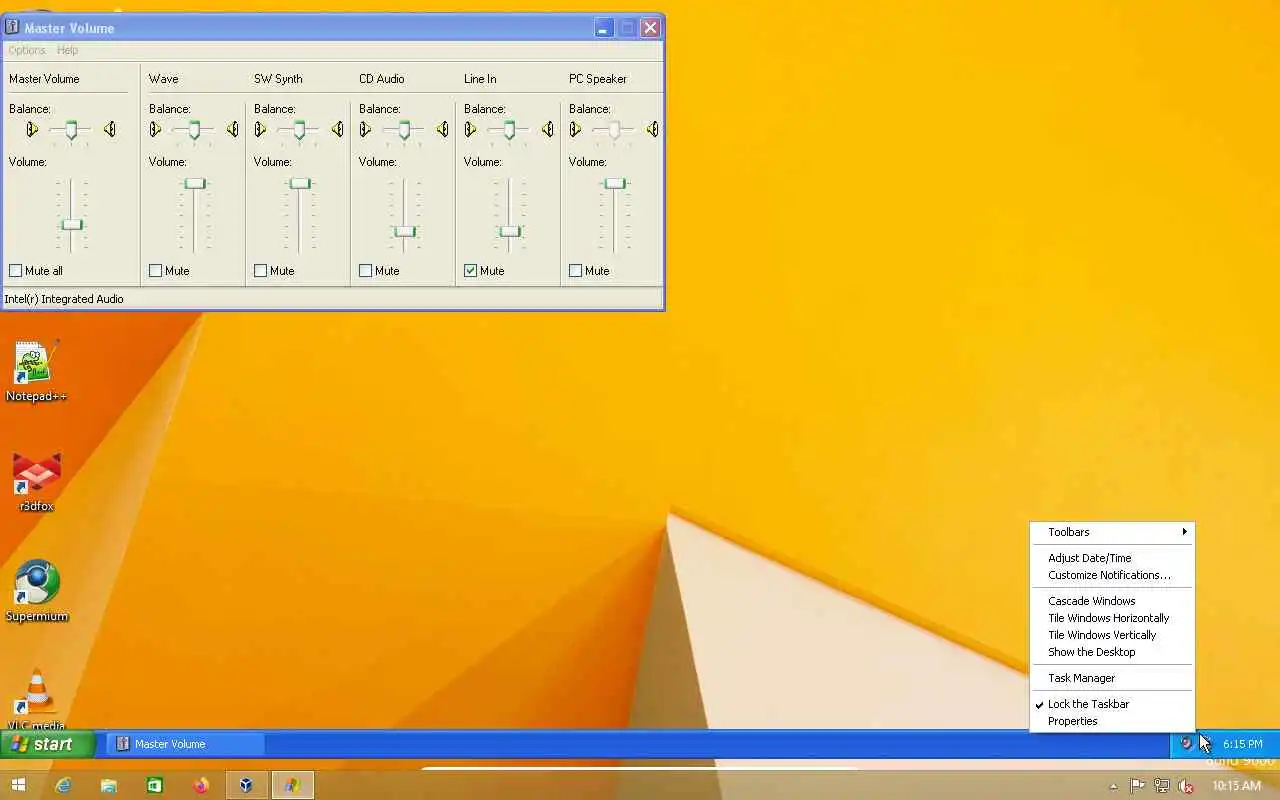Choose Adjust Date/Time from the context menu
This screenshot has width=1280, height=800.
tap(1112, 558)
